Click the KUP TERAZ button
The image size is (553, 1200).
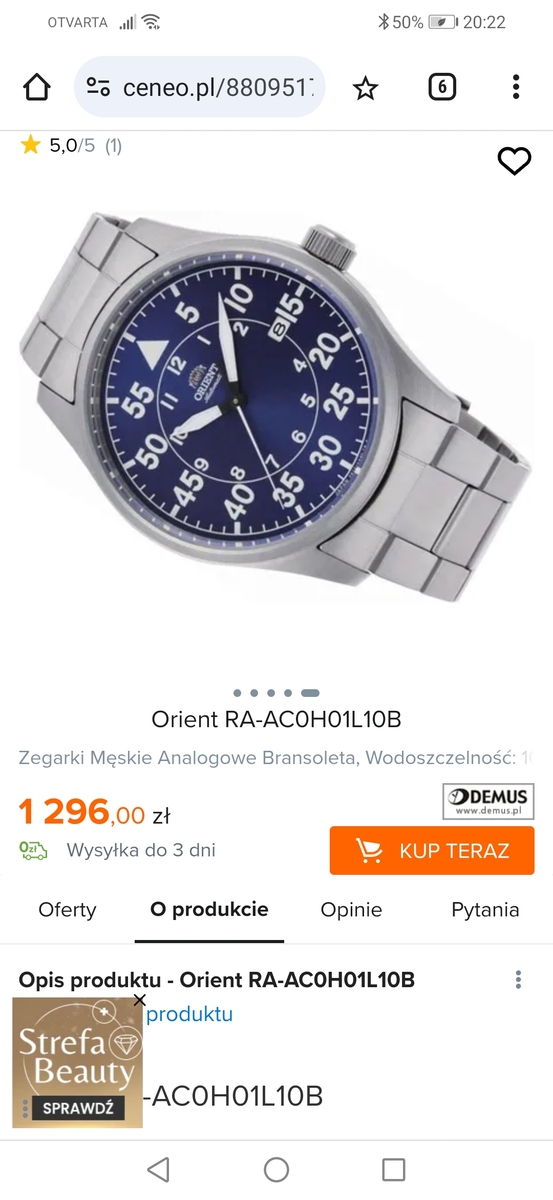432,851
